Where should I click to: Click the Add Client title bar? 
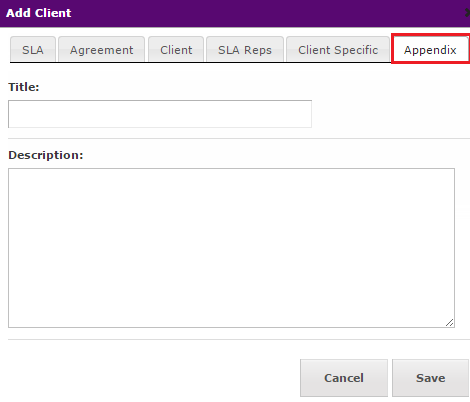point(235,13)
